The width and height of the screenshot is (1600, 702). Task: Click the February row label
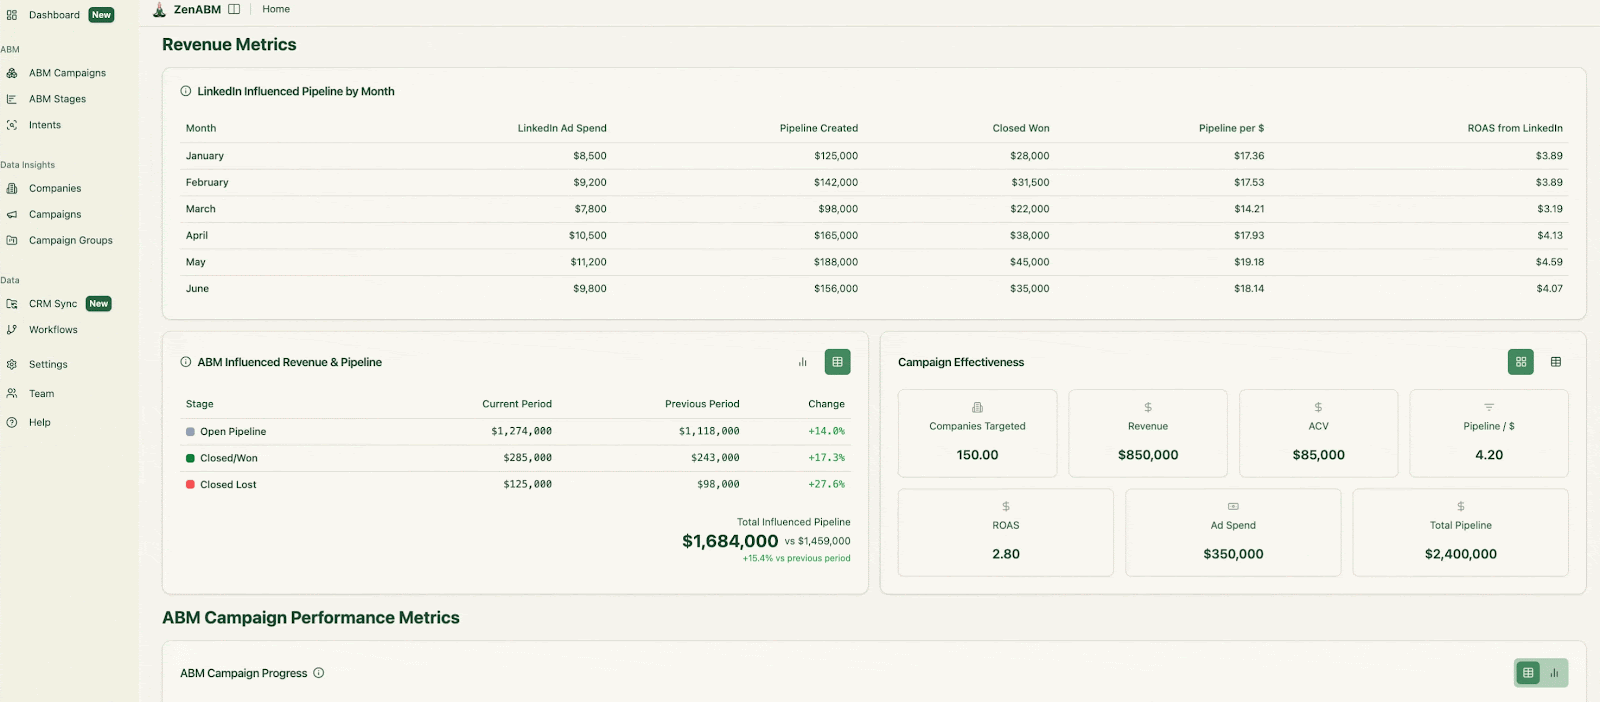point(207,182)
